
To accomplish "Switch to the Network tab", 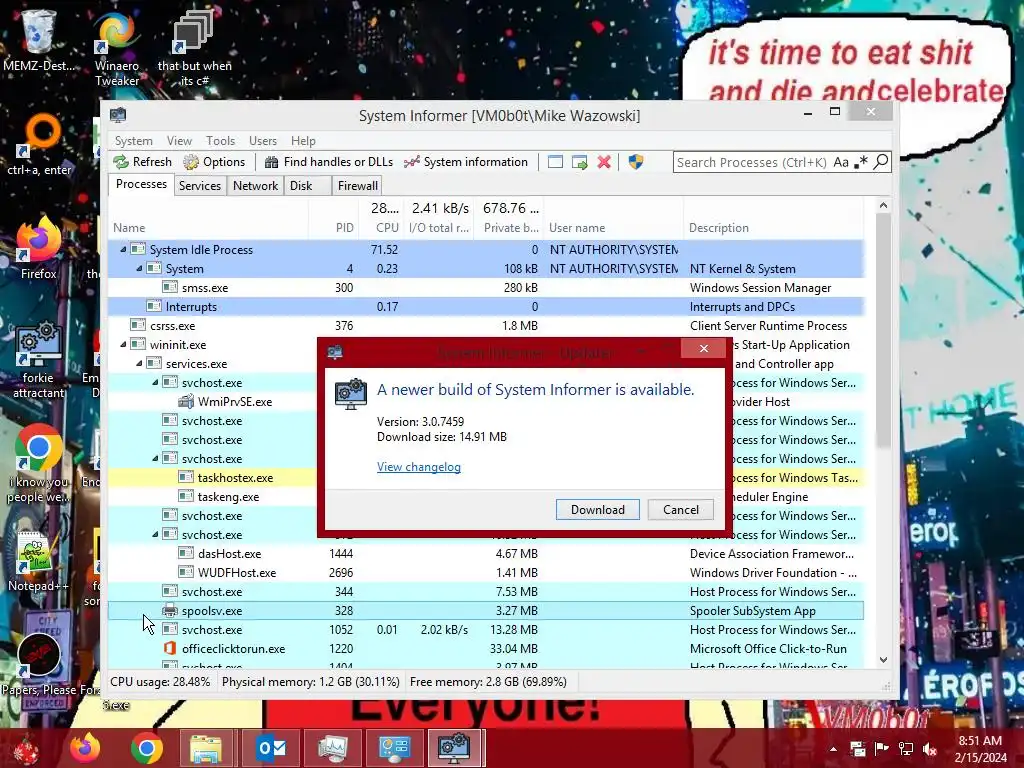I will click(255, 185).
